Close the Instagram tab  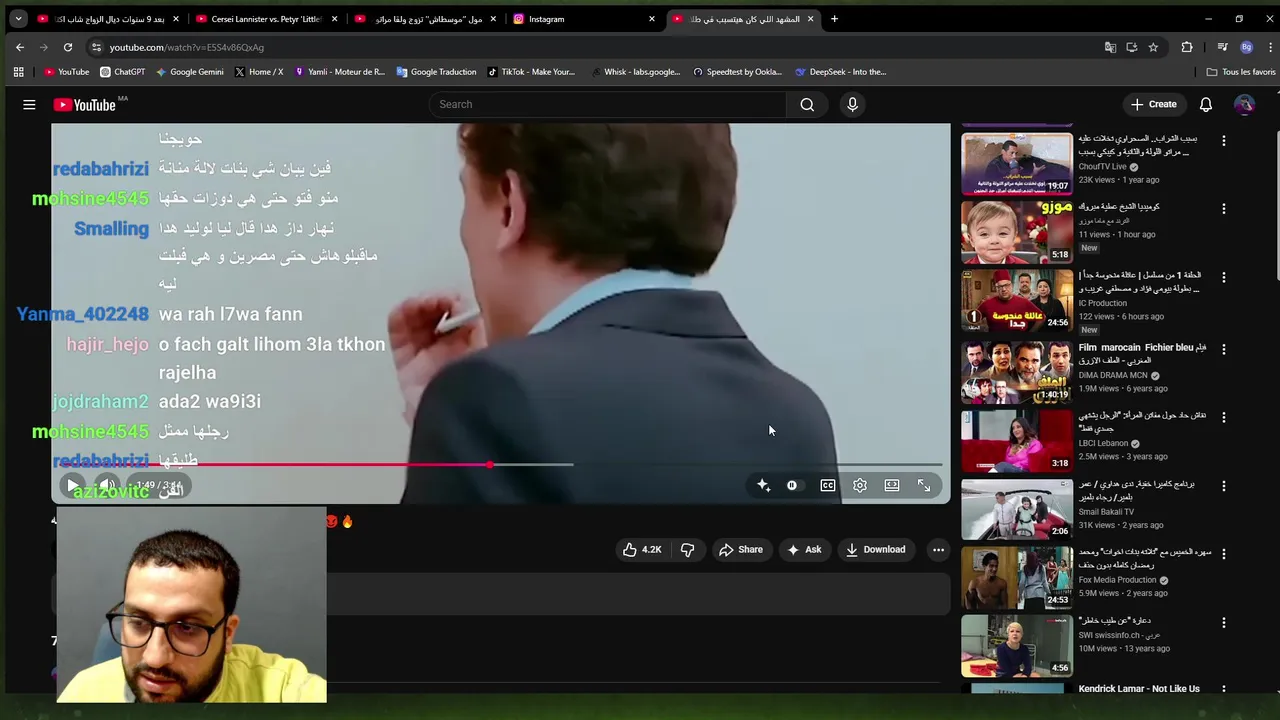click(652, 19)
